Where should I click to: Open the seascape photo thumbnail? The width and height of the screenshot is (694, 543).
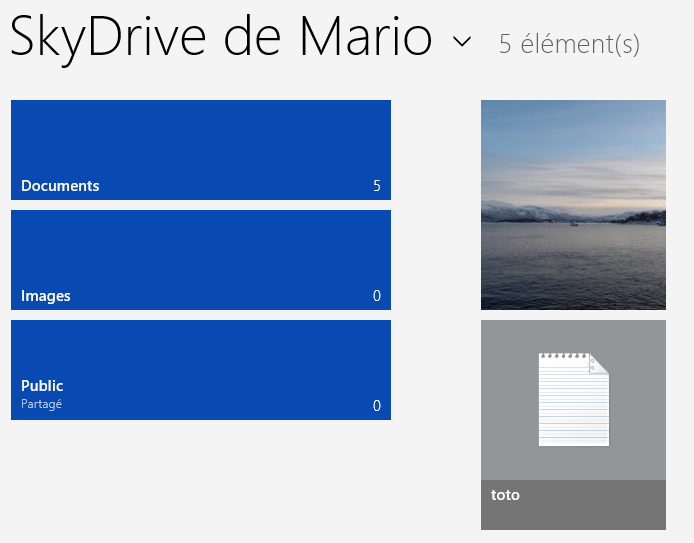tap(573, 205)
